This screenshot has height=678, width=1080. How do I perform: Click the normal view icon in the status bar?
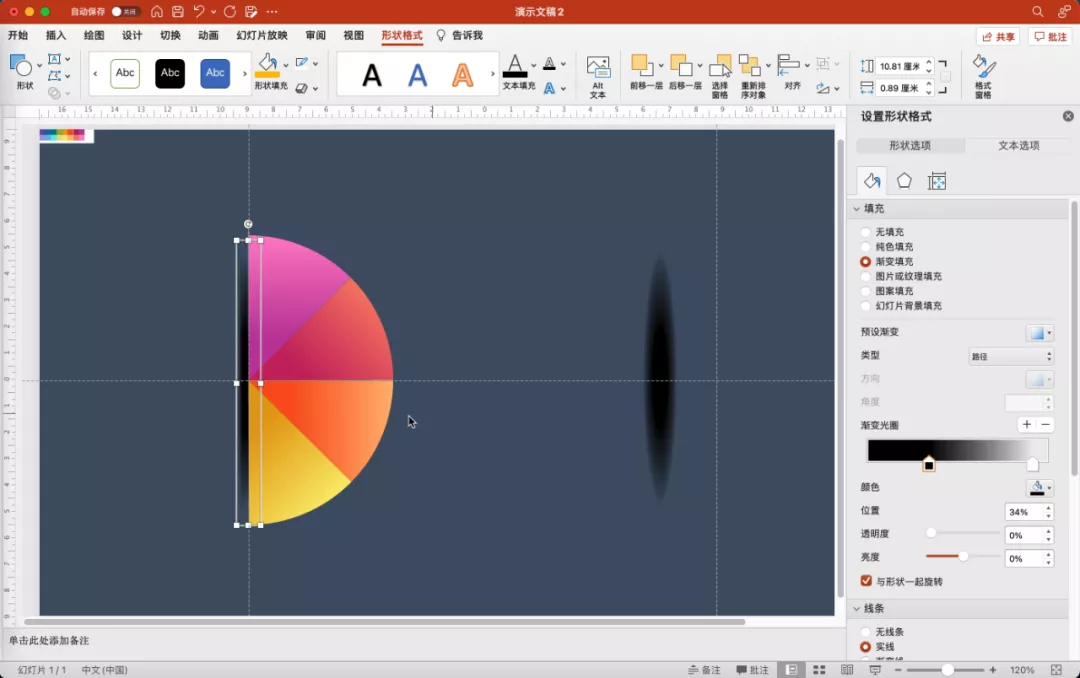pyautogui.click(x=791, y=670)
